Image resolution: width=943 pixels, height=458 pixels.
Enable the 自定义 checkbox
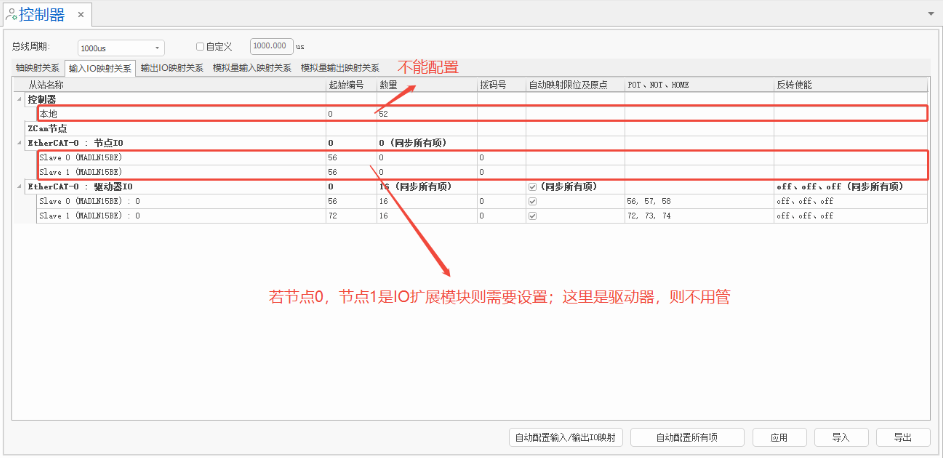point(200,46)
